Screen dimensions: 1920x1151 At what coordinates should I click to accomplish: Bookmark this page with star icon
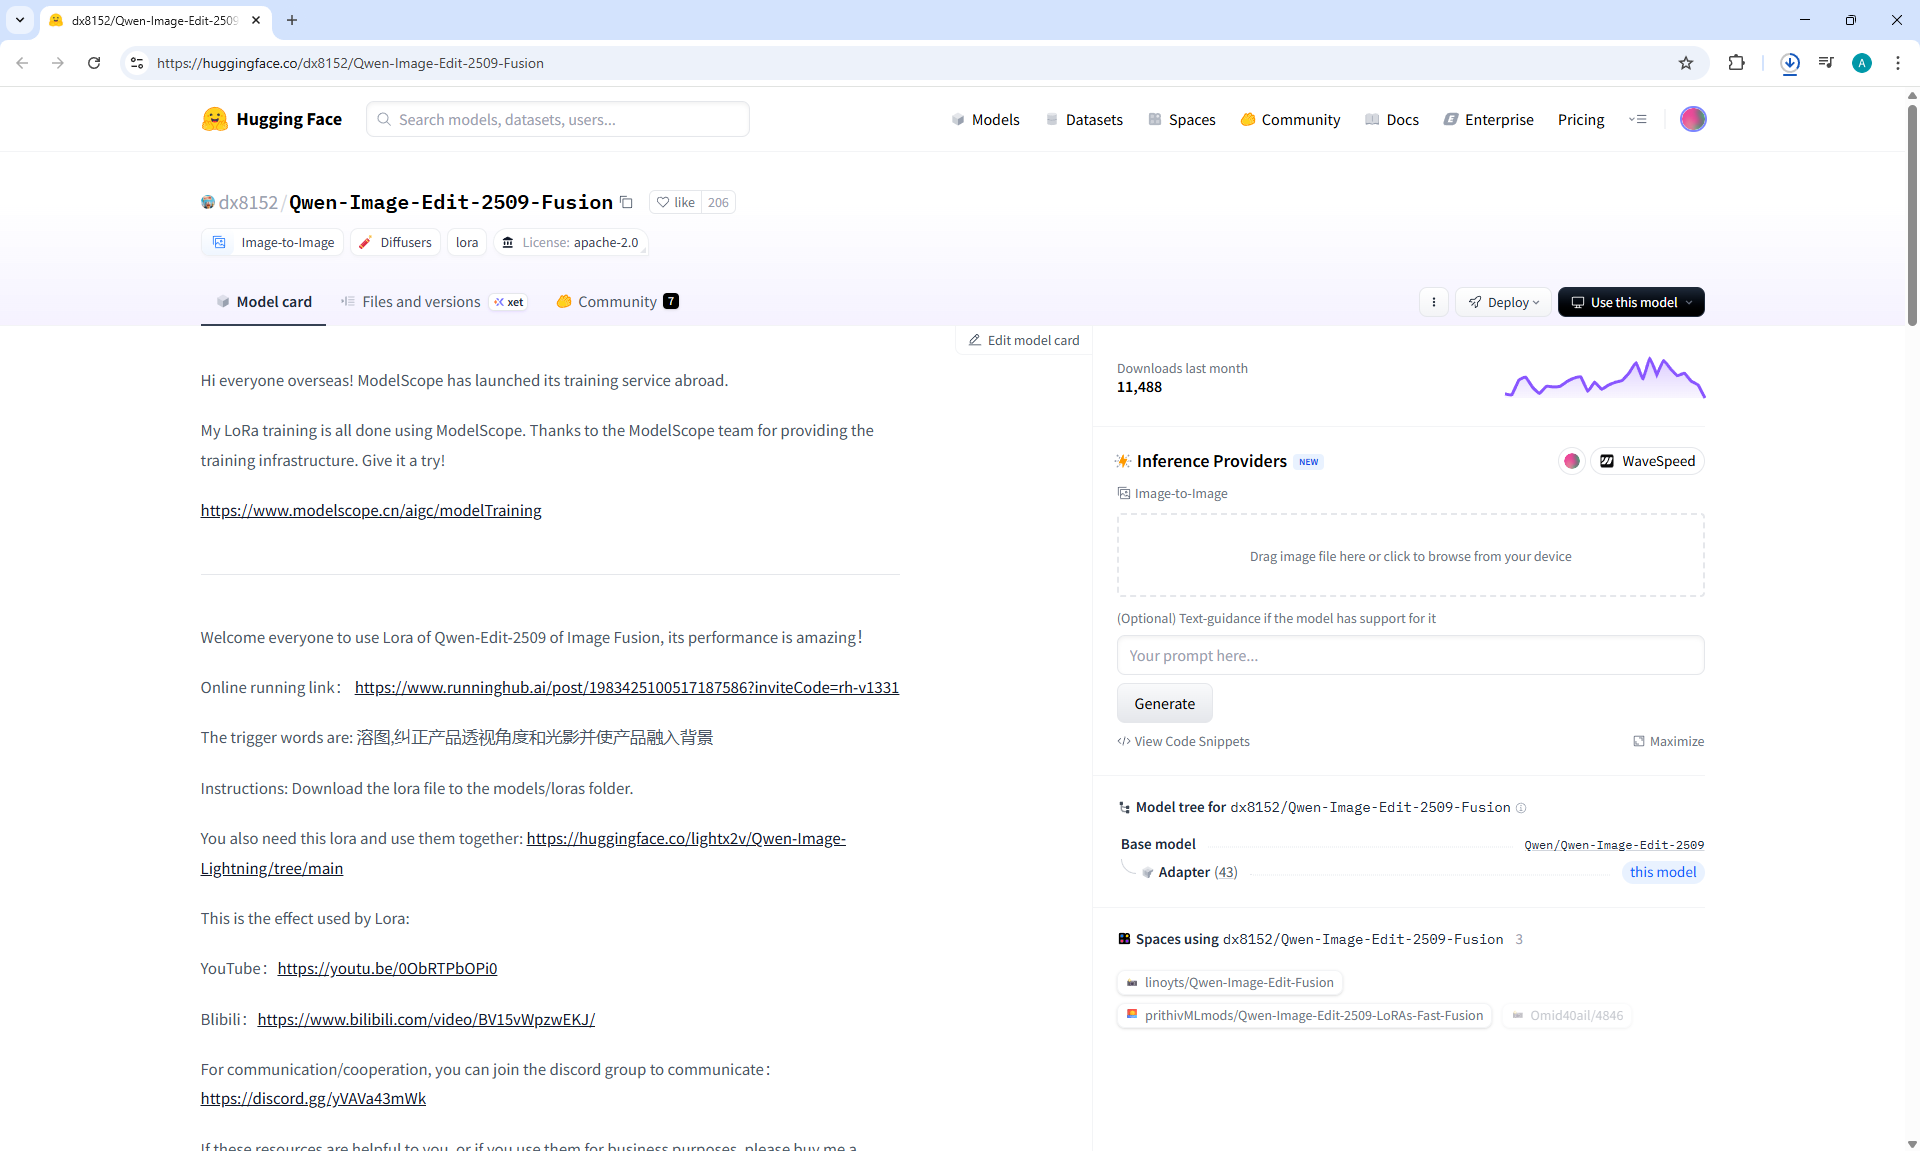1686,63
